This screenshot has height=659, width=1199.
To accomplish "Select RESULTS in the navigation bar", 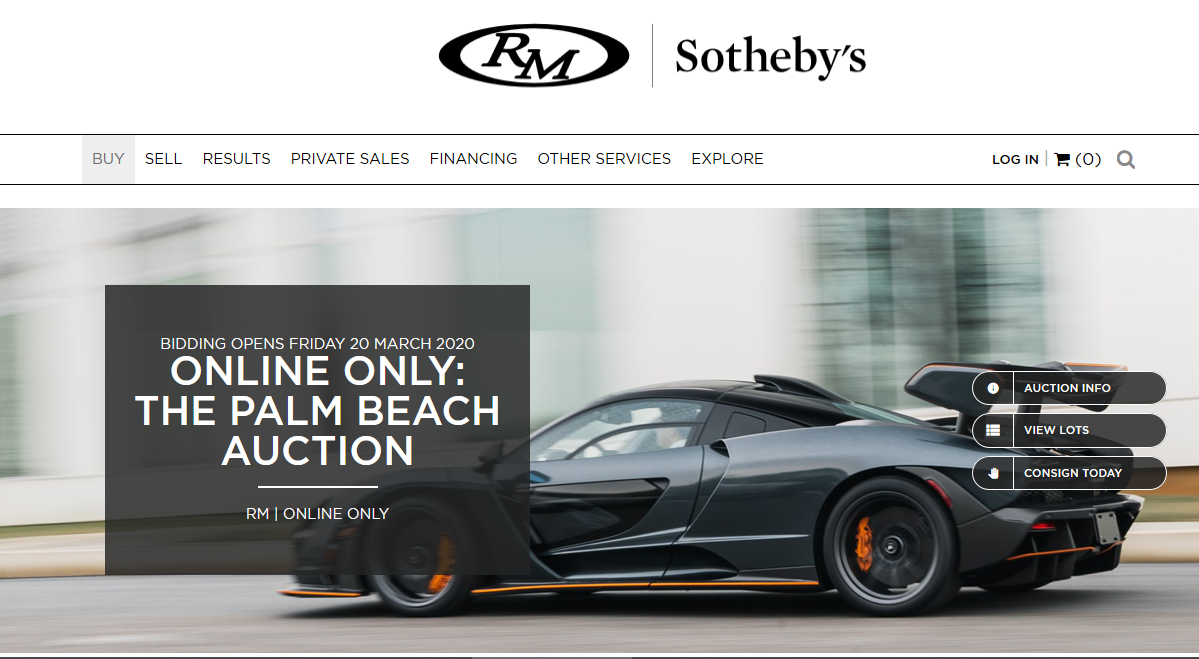I will pyautogui.click(x=236, y=159).
